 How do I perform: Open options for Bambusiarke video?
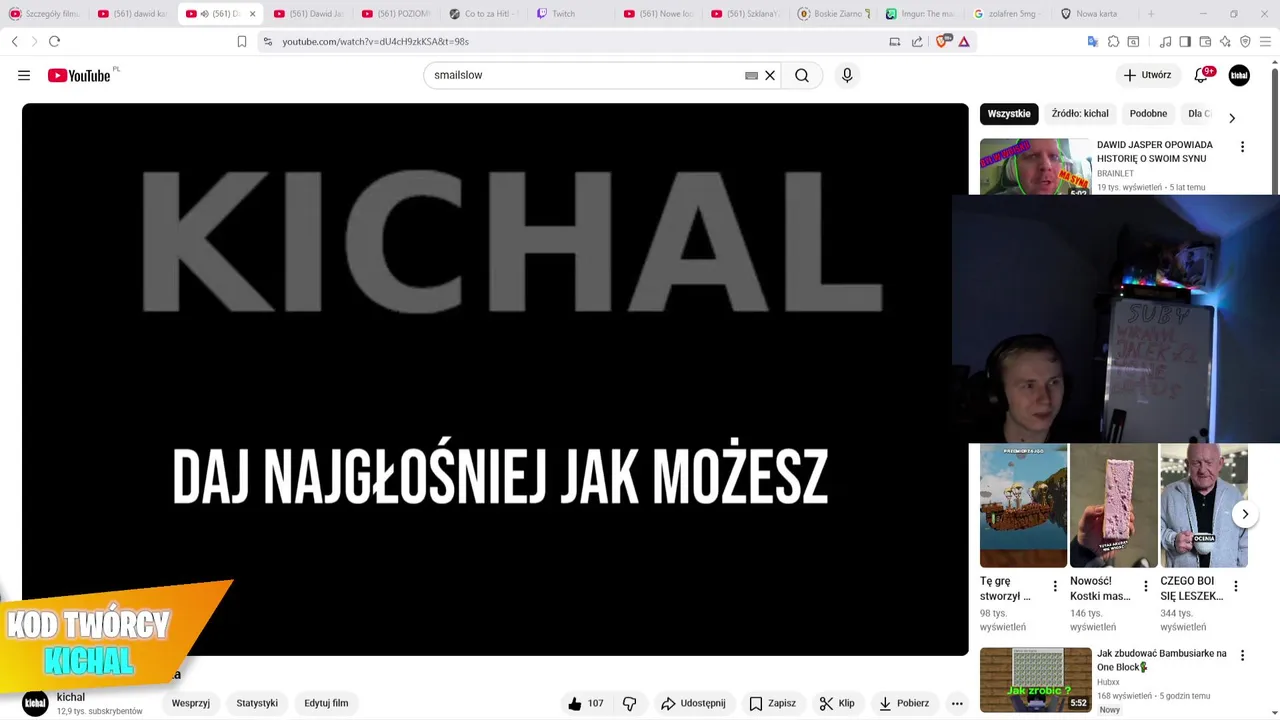tap(1242, 656)
